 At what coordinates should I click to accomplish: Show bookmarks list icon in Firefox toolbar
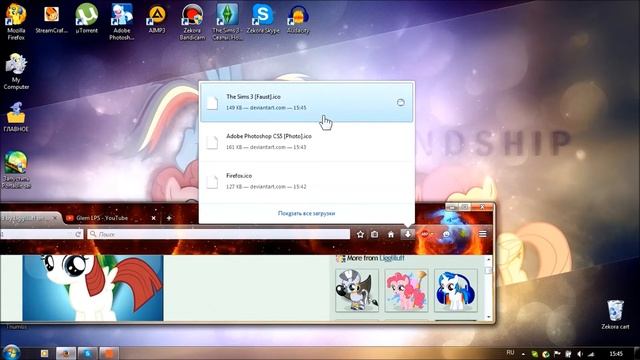point(374,234)
